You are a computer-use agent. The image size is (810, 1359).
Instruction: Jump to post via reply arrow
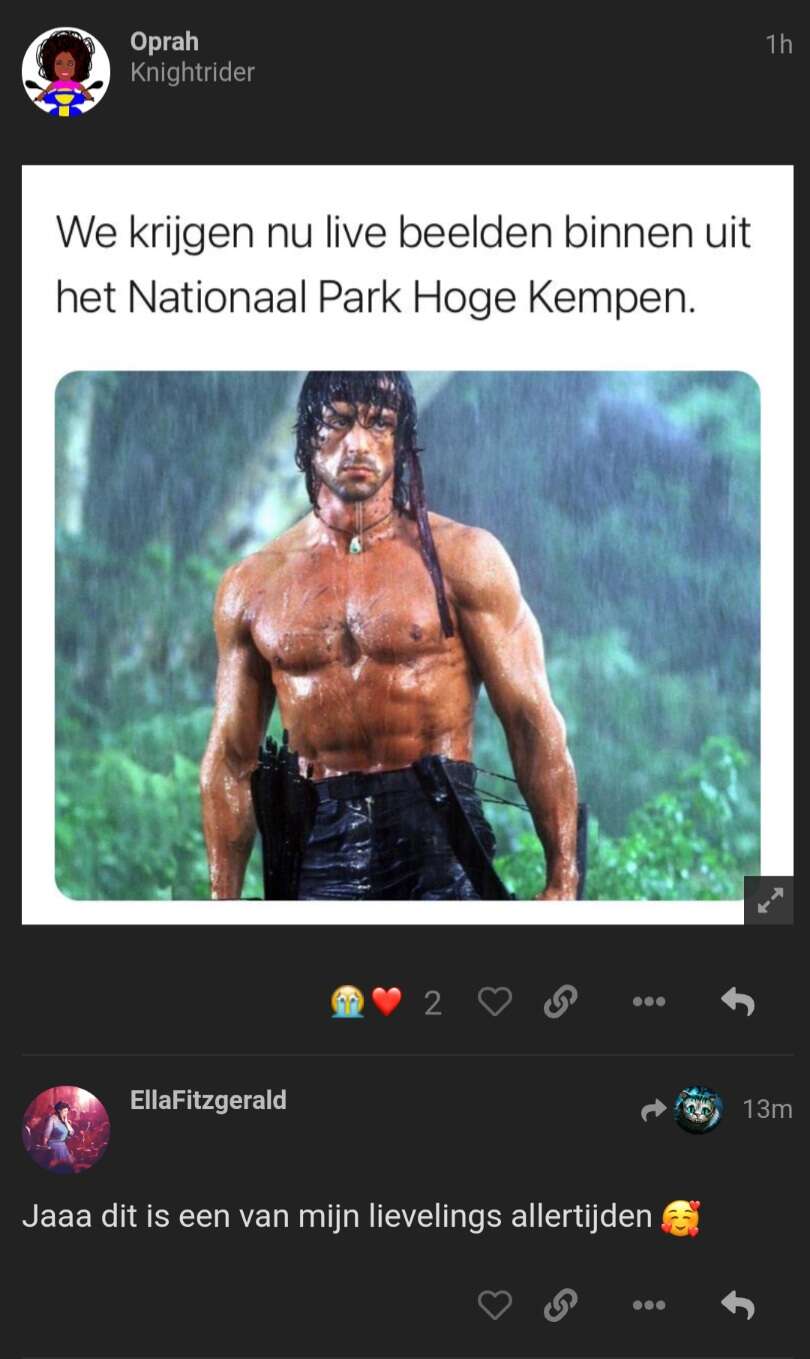(x=653, y=1110)
